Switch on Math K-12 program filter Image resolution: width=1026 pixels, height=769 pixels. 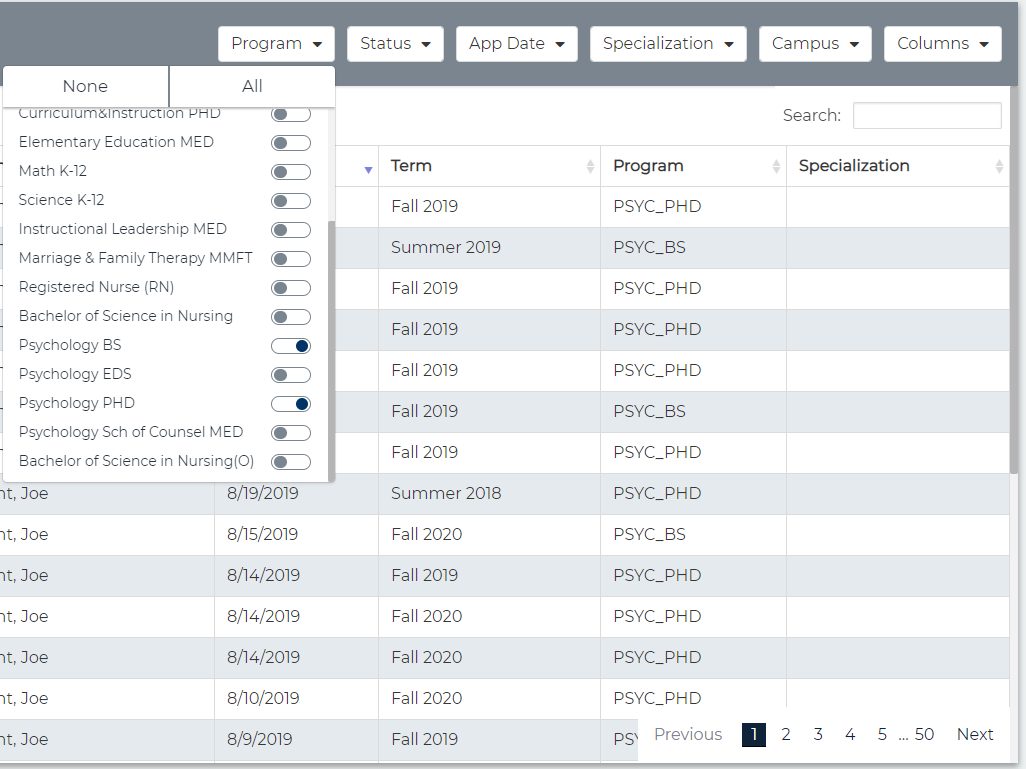pyautogui.click(x=291, y=172)
